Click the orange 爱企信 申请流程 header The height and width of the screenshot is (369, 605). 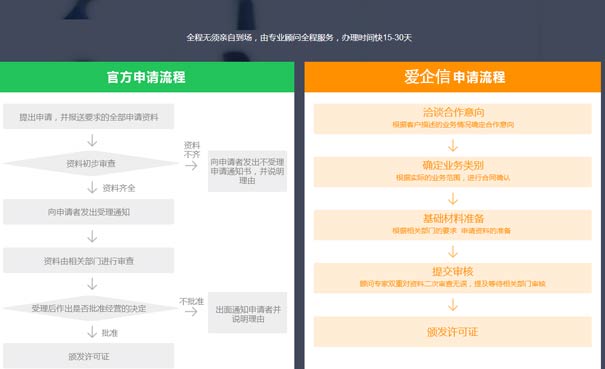coord(453,77)
